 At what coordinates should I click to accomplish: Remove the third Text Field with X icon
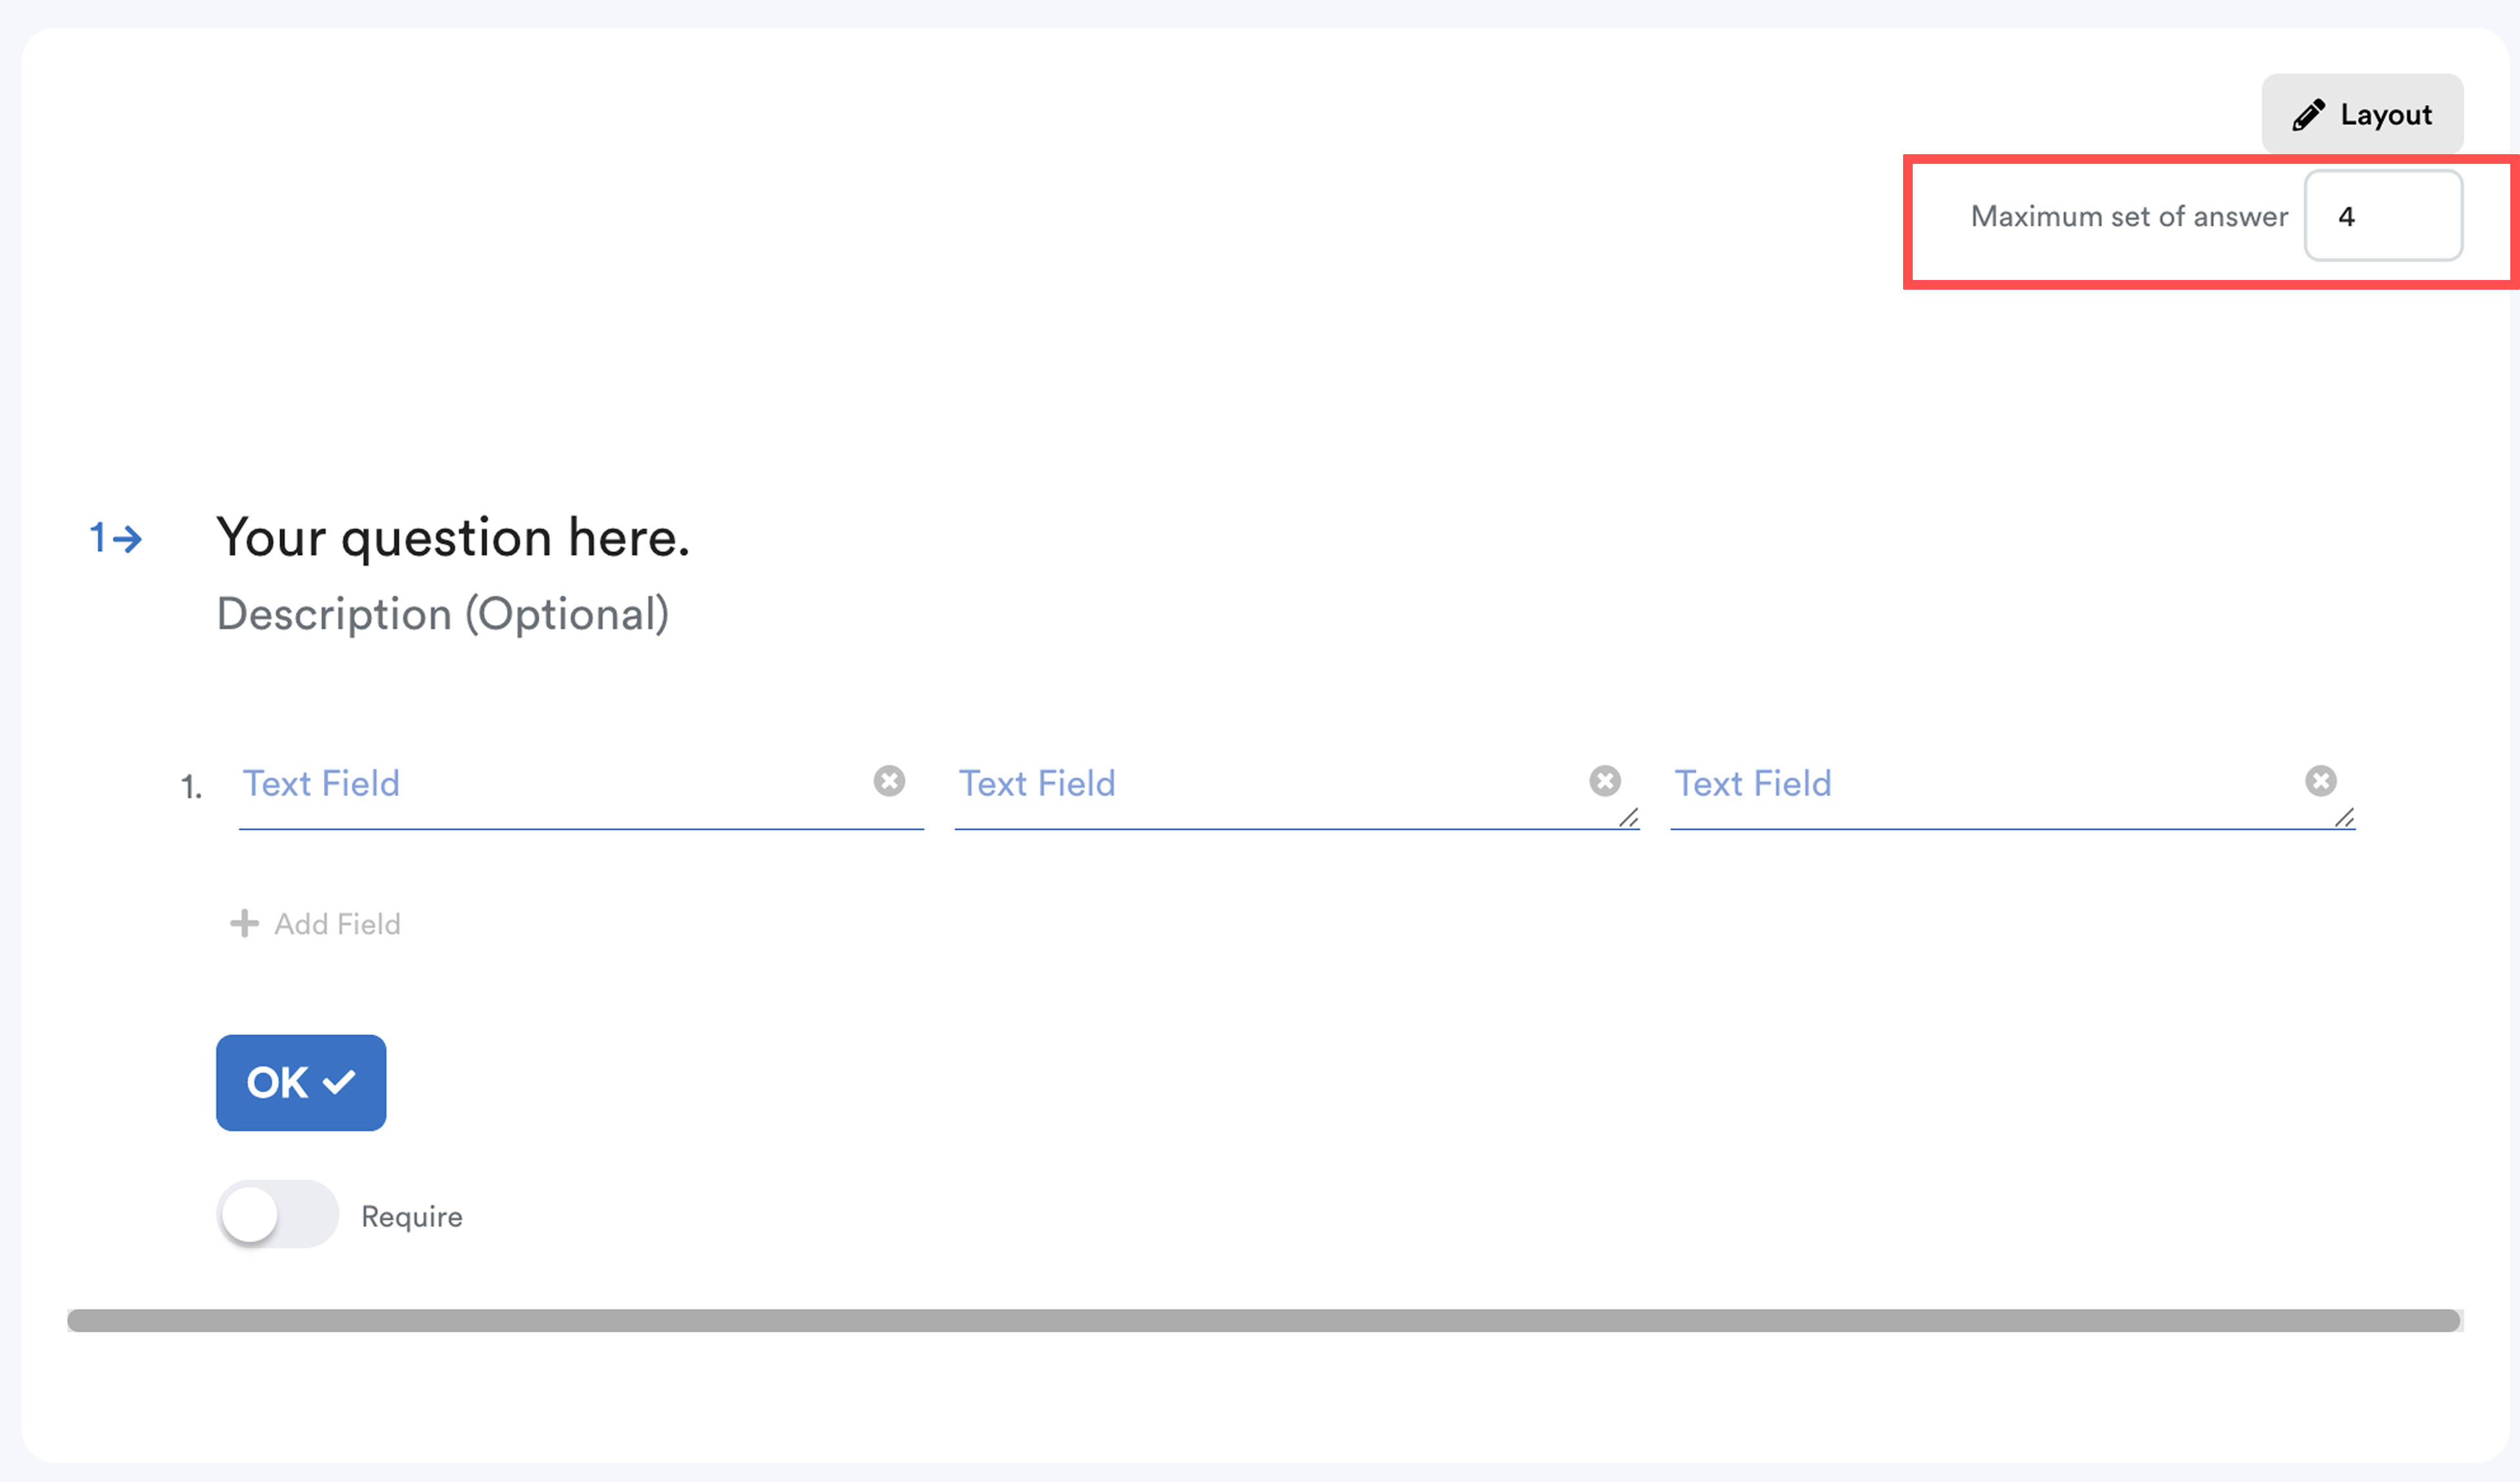[2320, 781]
